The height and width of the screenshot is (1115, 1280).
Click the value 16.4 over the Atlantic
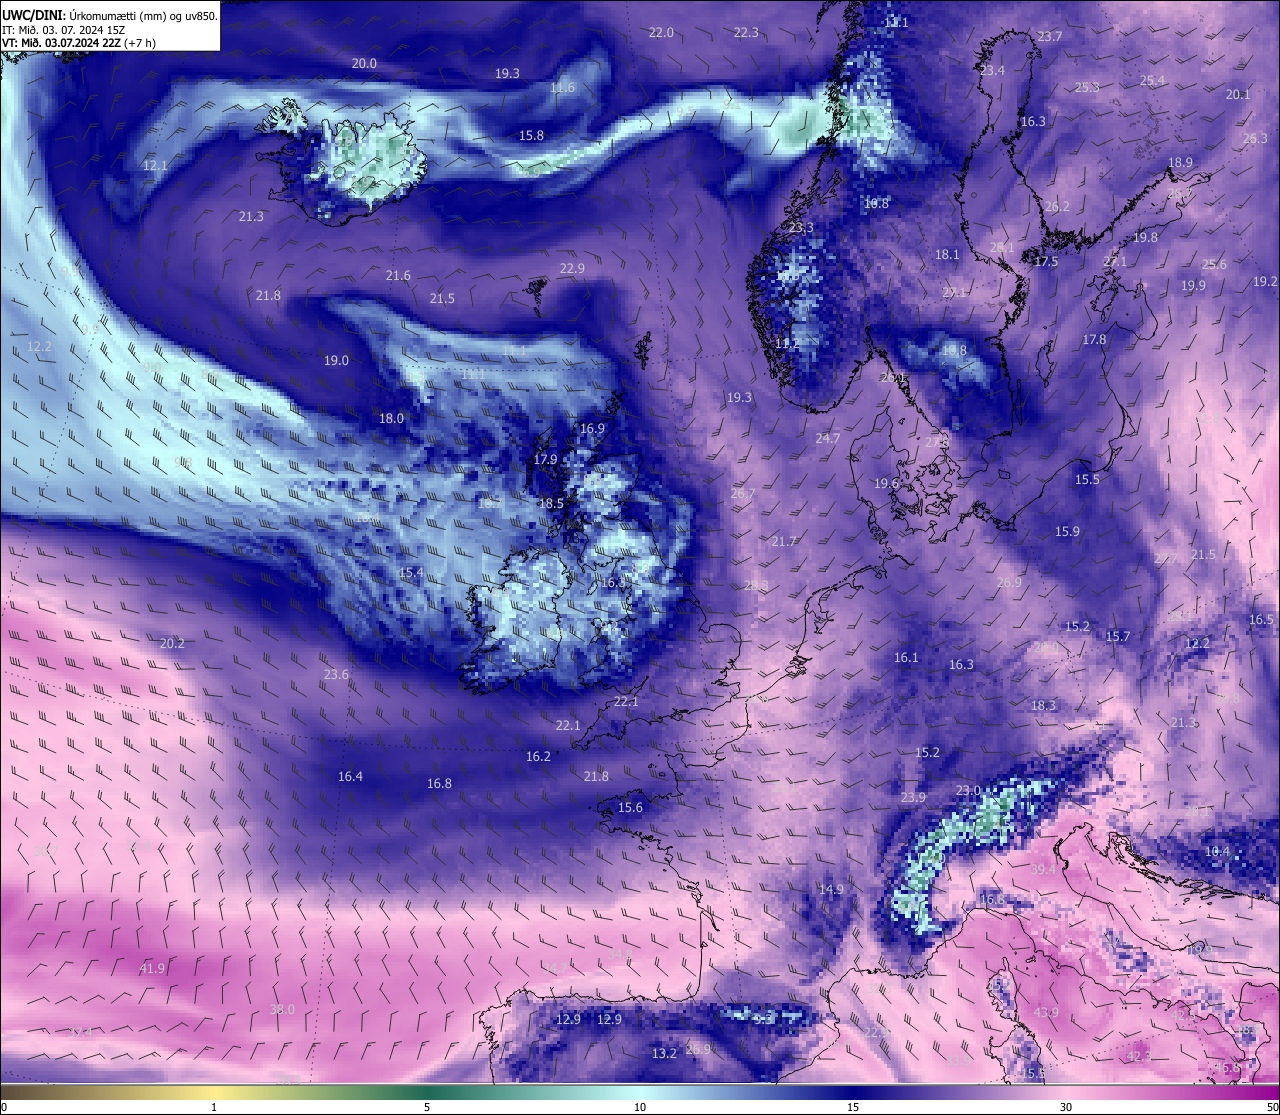(350, 776)
